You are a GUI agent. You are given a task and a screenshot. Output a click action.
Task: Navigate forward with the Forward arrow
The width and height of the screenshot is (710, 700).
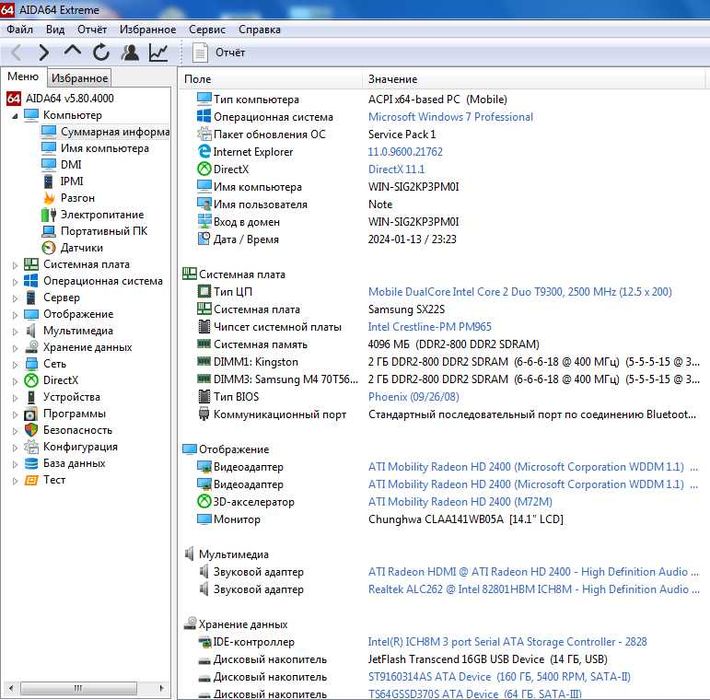click(44, 53)
